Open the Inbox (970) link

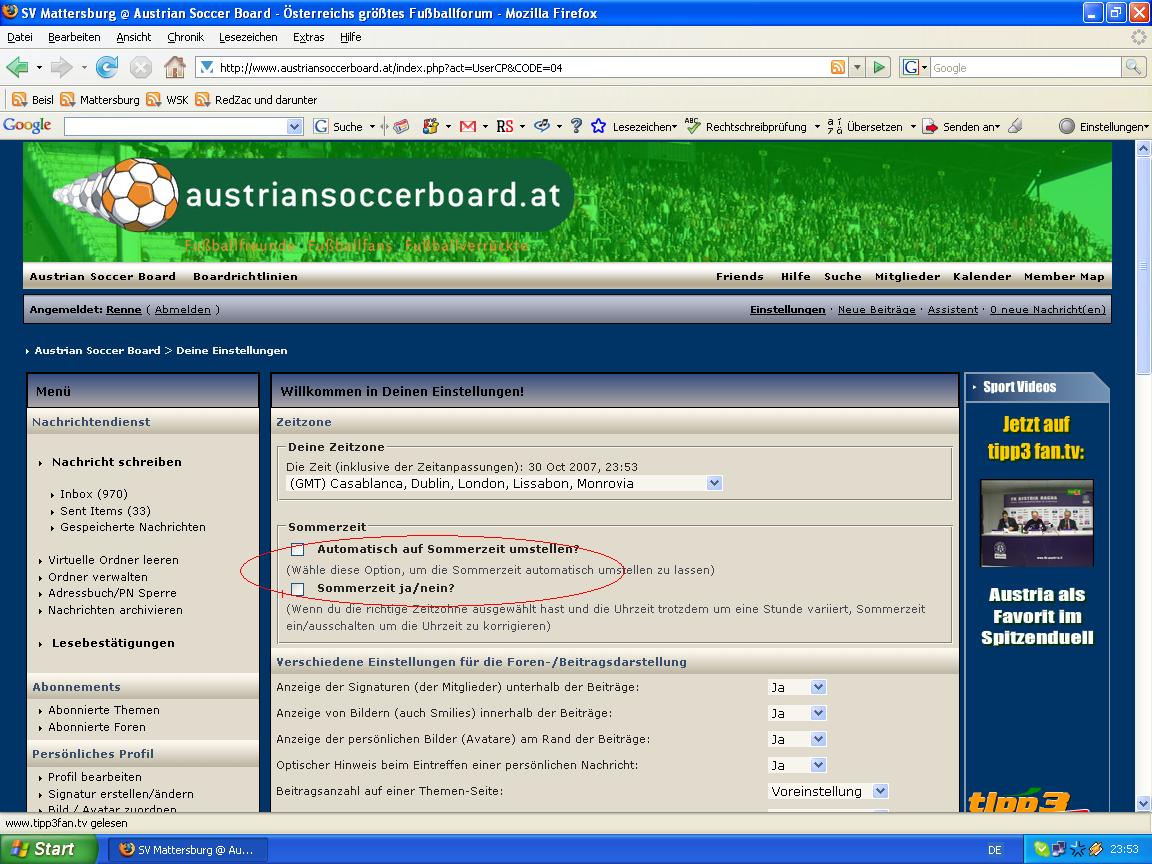pos(93,494)
